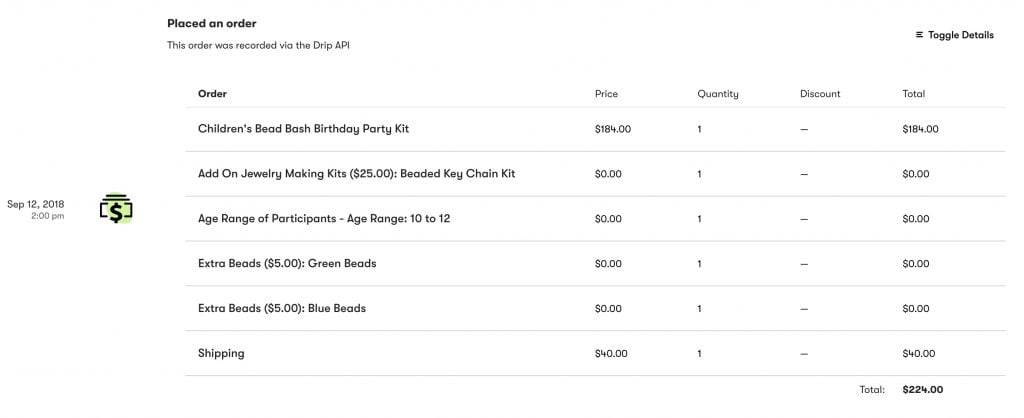
Task: Click the Drip API order description text
Action: point(259,46)
